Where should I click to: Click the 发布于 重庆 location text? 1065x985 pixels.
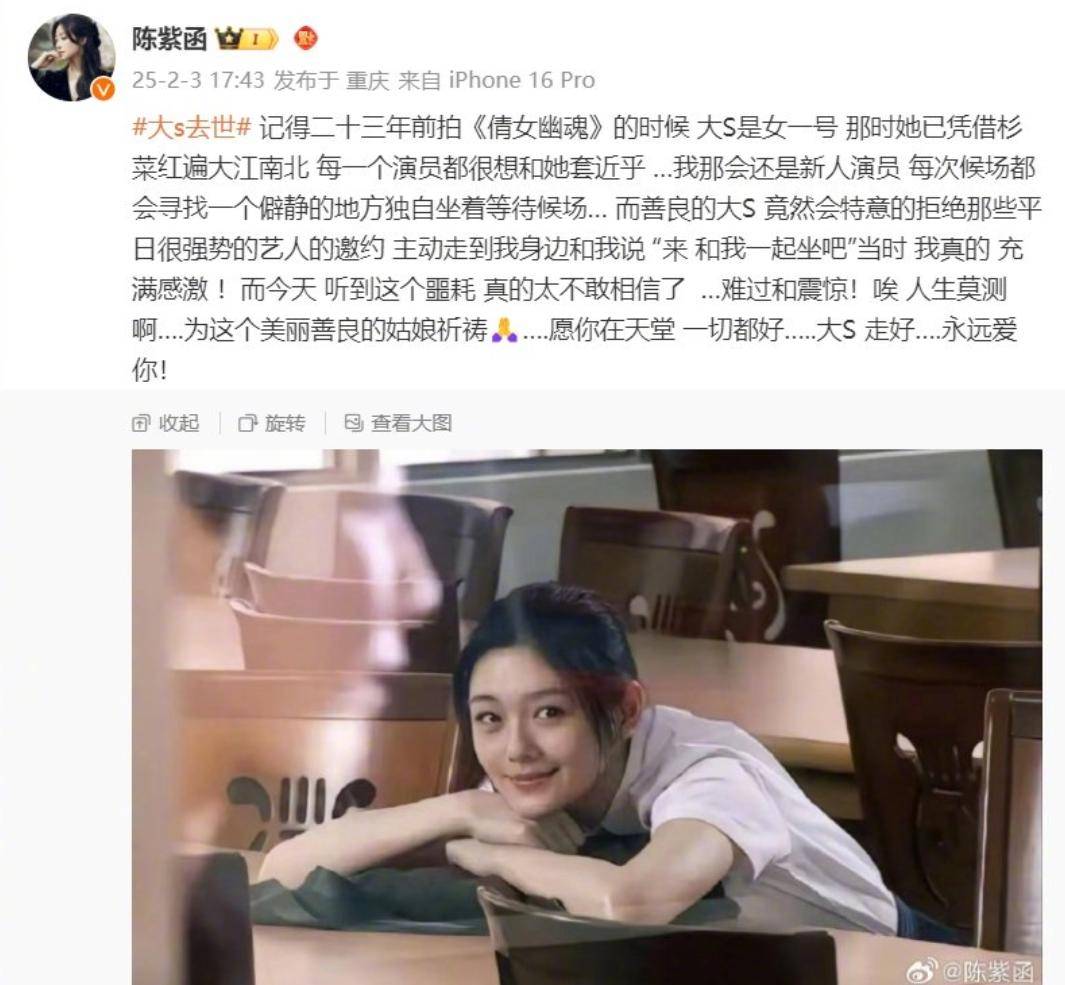coord(331,80)
